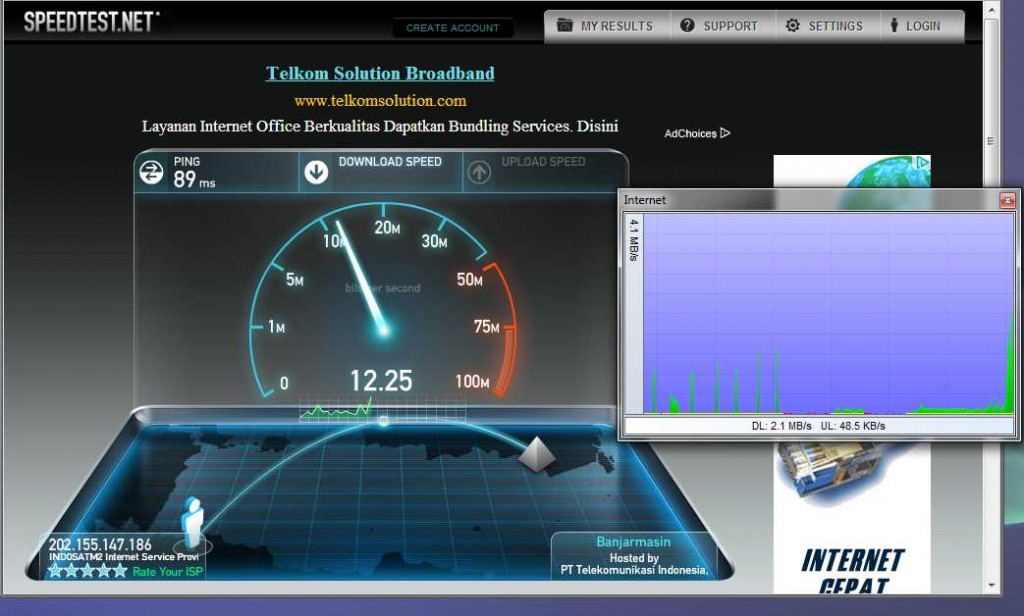Image resolution: width=1024 pixels, height=616 pixels.
Task: Click the 12.25 speed reading
Action: (x=381, y=381)
